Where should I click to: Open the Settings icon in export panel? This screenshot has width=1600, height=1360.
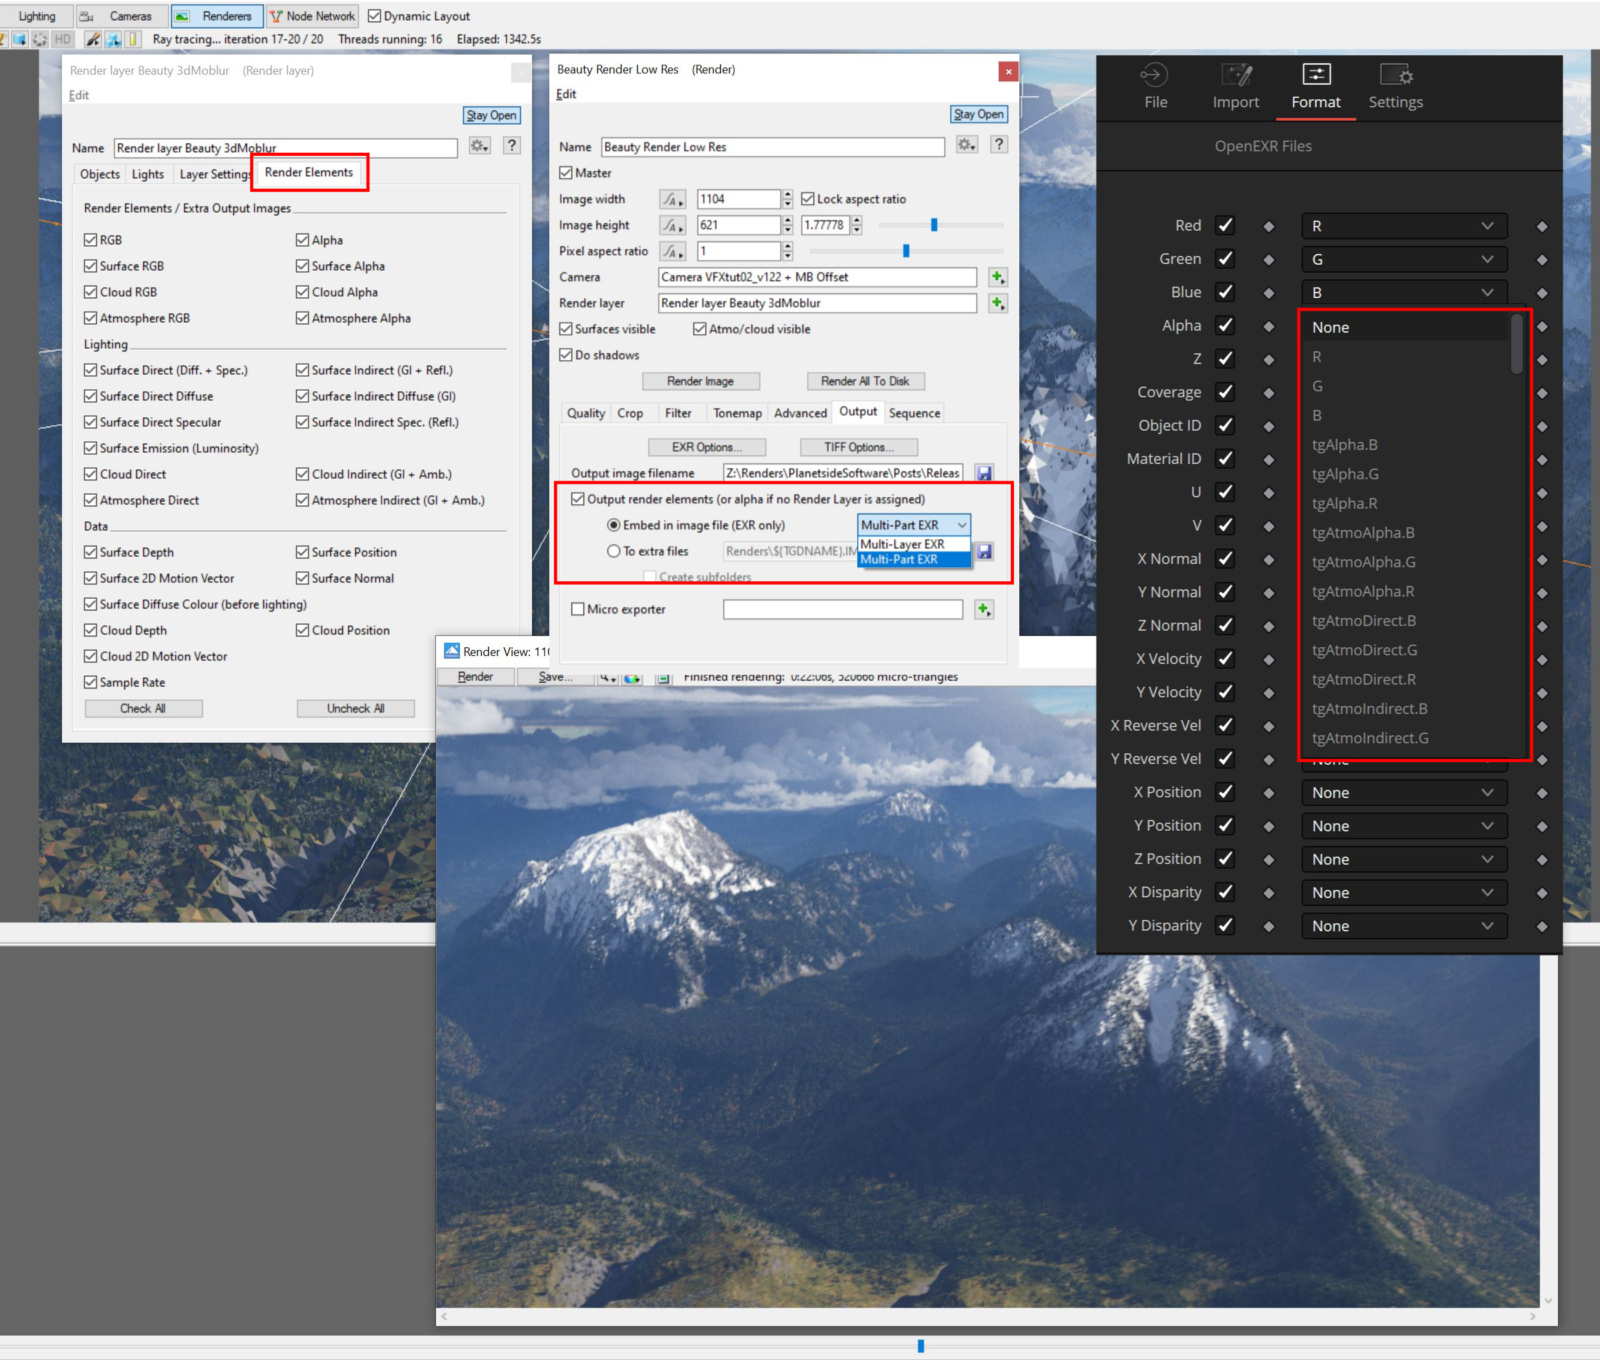click(x=1395, y=75)
